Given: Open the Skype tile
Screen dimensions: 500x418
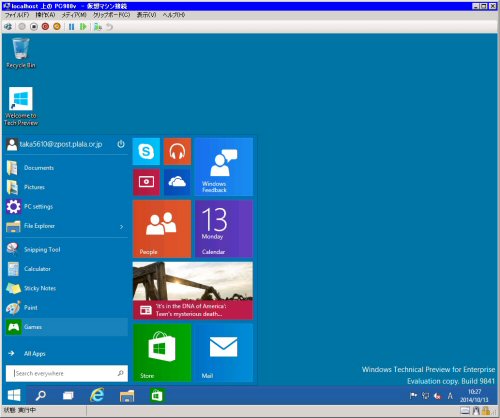Looking at the screenshot, I should tap(146, 151).
